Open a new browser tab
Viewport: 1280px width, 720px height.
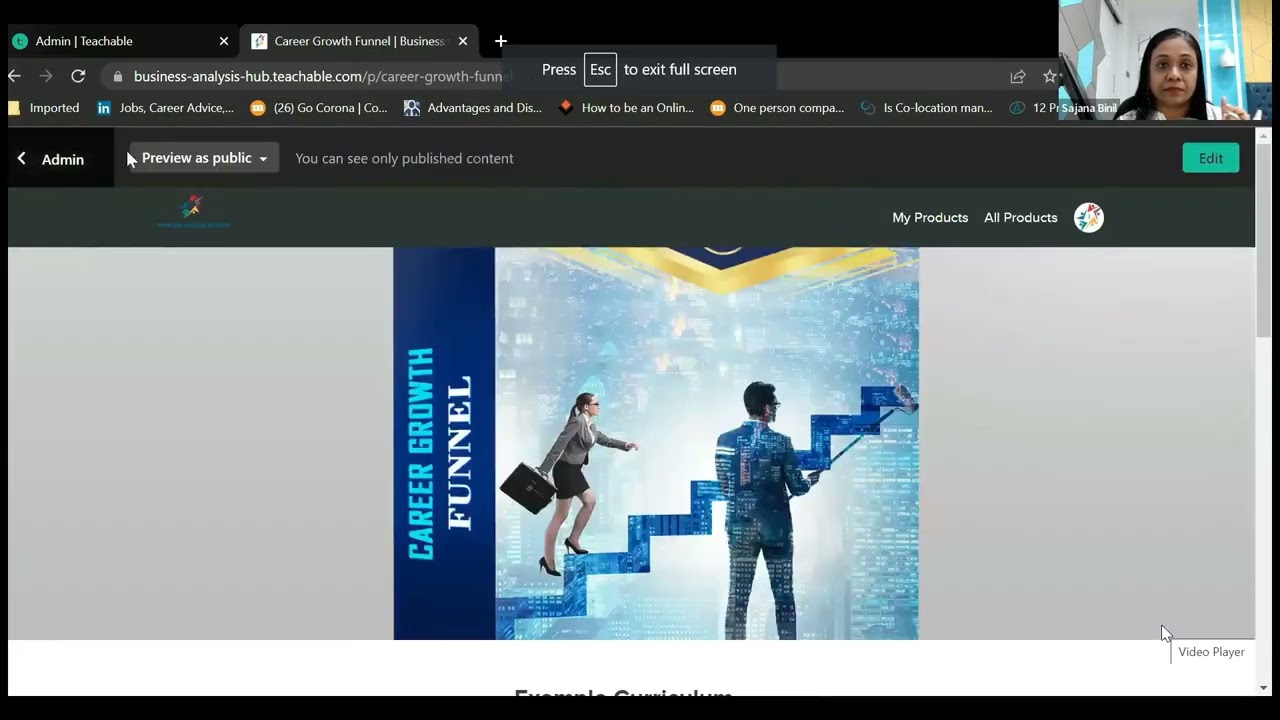(501, 41)
